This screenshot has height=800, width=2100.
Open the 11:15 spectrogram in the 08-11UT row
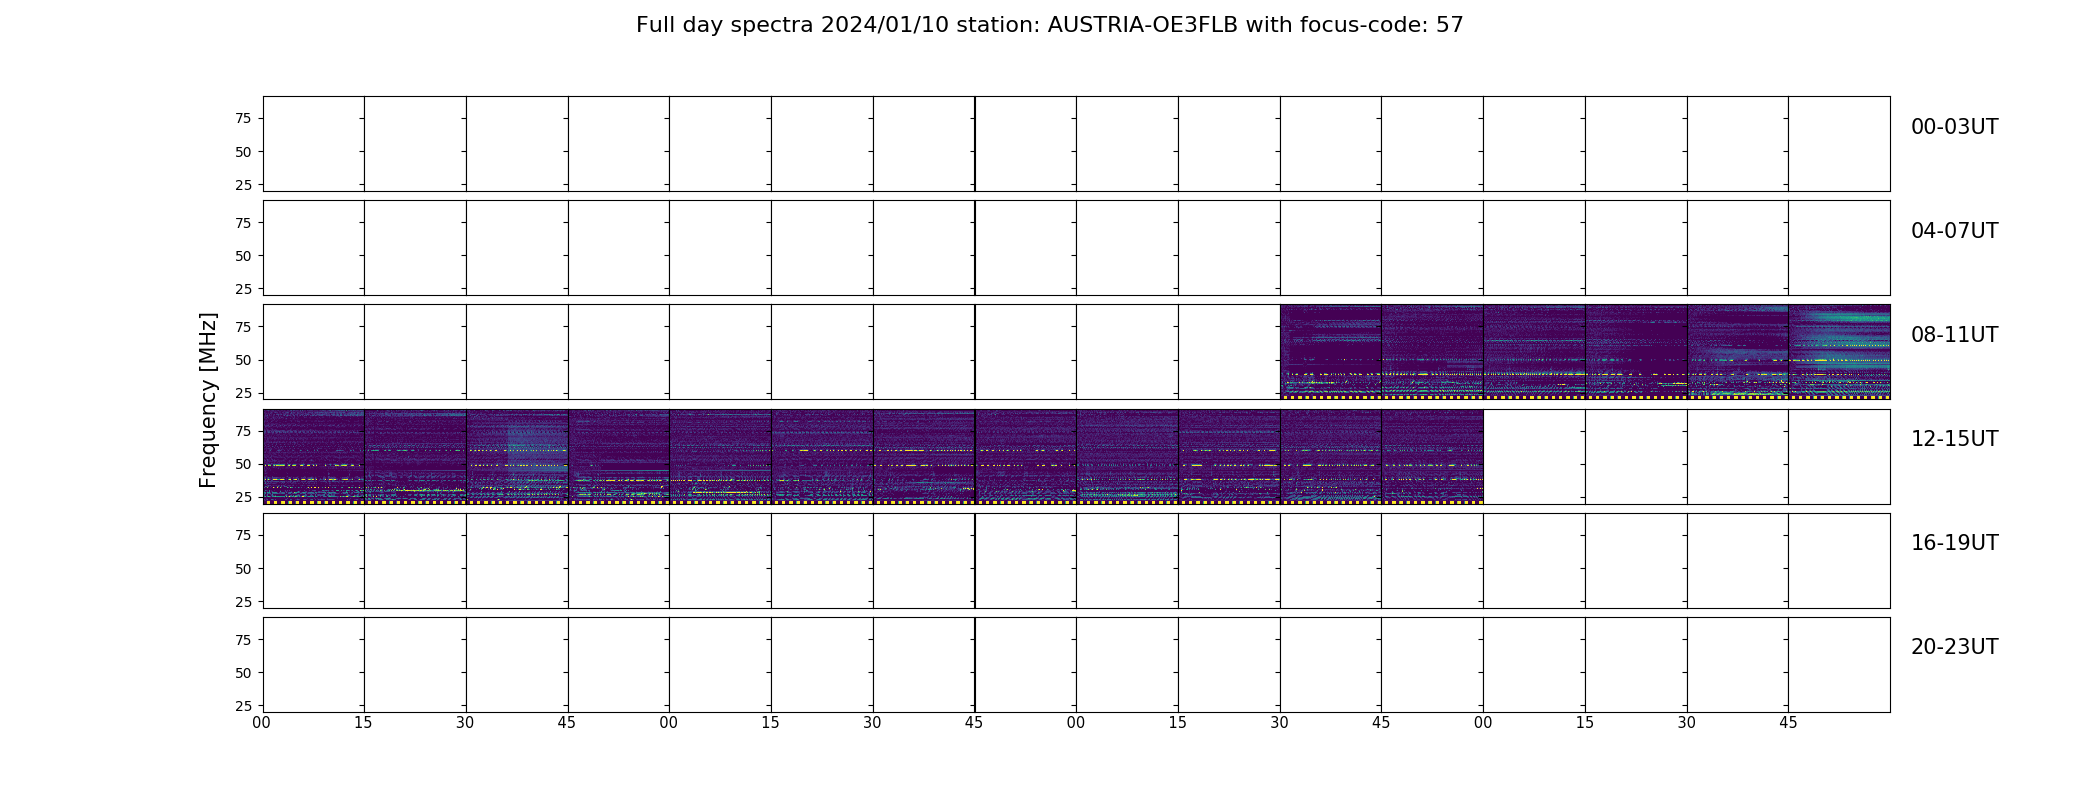point(1637,352)
